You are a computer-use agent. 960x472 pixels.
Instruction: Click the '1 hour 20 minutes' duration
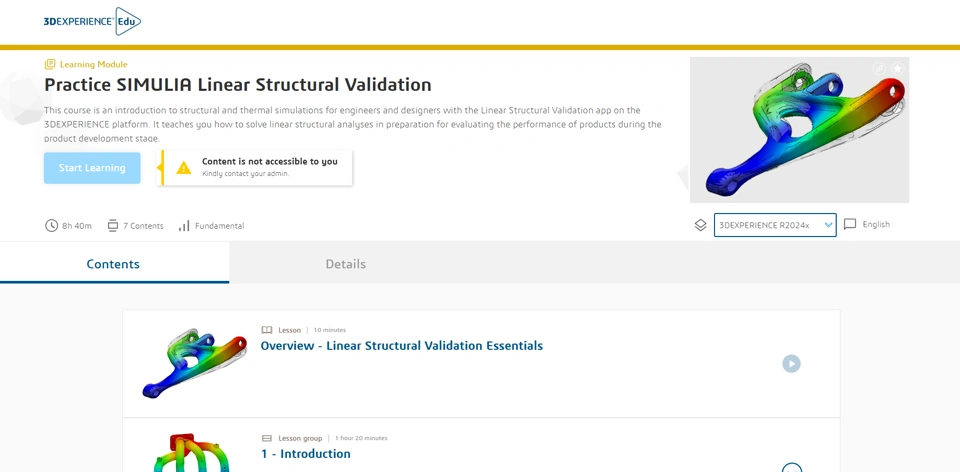[x=361, y=438]
